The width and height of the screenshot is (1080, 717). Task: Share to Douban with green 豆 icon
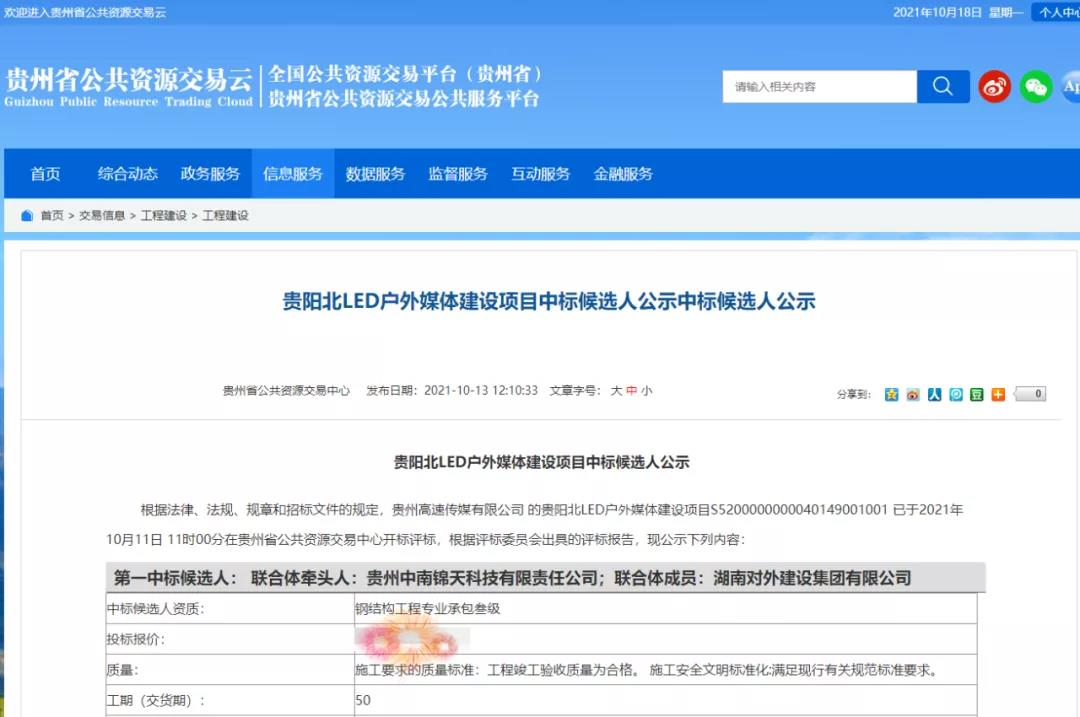click(x=977, y=394)
